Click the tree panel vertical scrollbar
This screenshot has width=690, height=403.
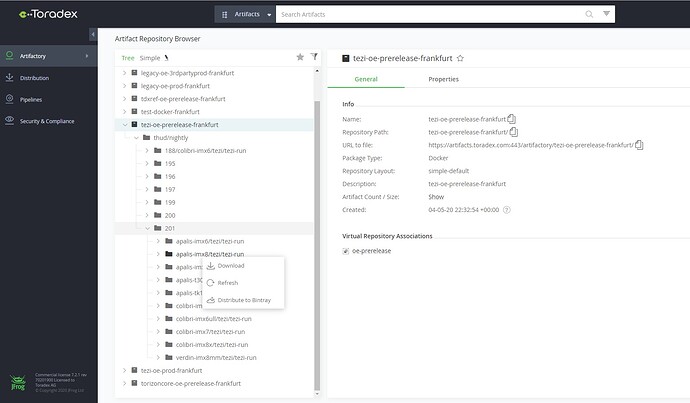coord(317,245)
